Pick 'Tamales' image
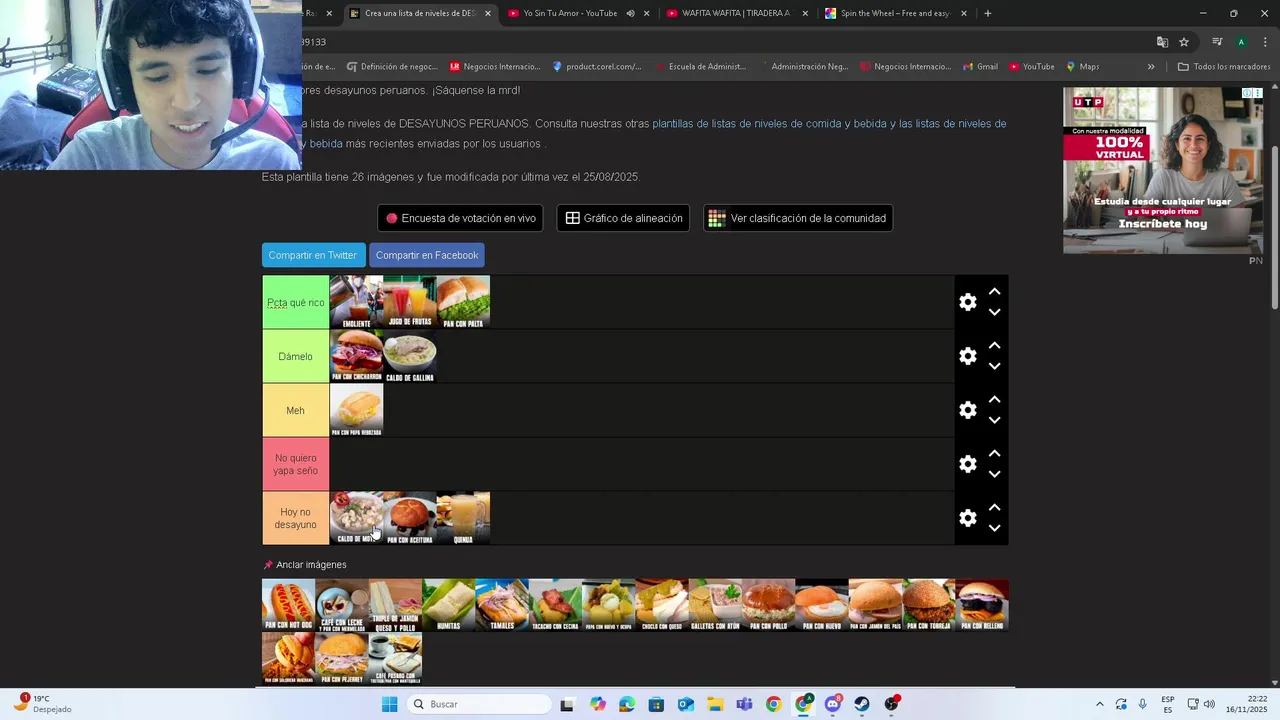This screenshot has width=1280, height=720. pos(502,605)
